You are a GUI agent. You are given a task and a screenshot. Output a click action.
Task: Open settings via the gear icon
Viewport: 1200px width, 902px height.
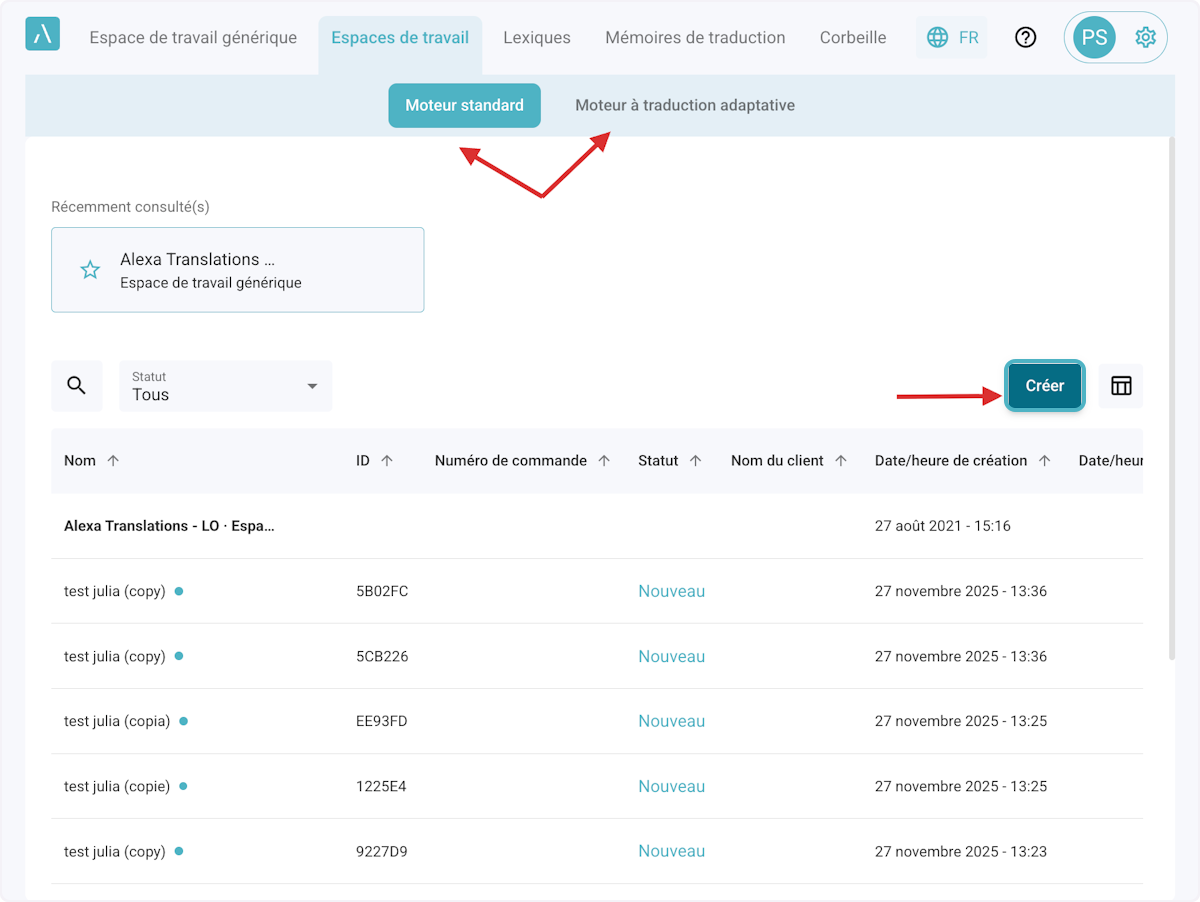(1145, 38)
